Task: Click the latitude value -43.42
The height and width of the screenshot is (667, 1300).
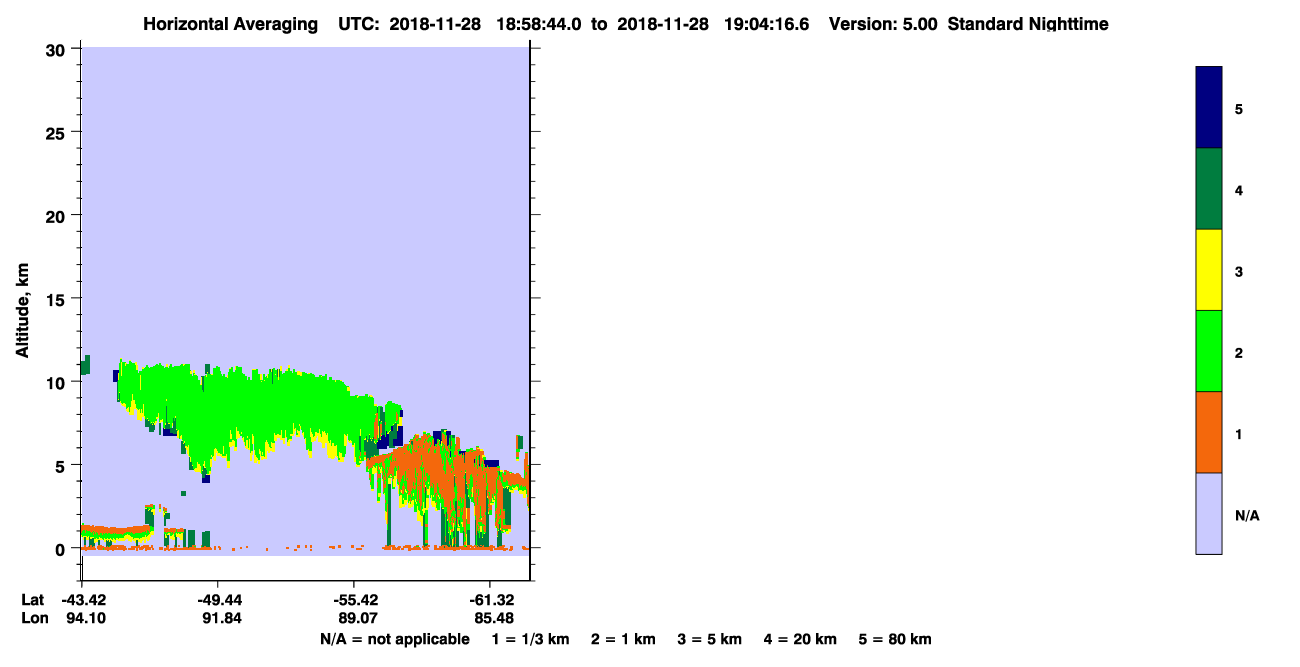Action: 82,600
